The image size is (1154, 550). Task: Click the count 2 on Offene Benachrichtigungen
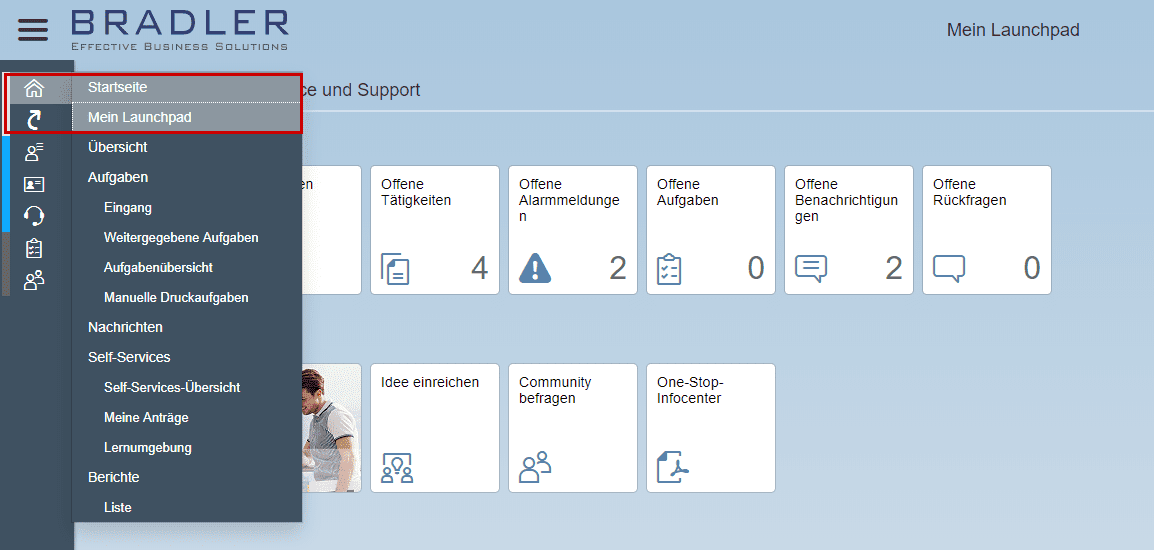pyautogui.click(x=893, y=269)
